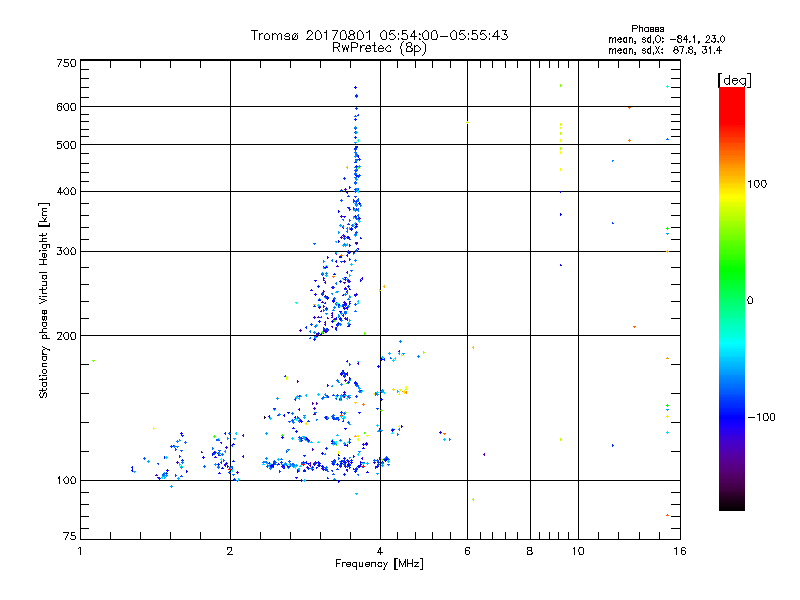Click the colorbar tick label '0'

(749, 301)
